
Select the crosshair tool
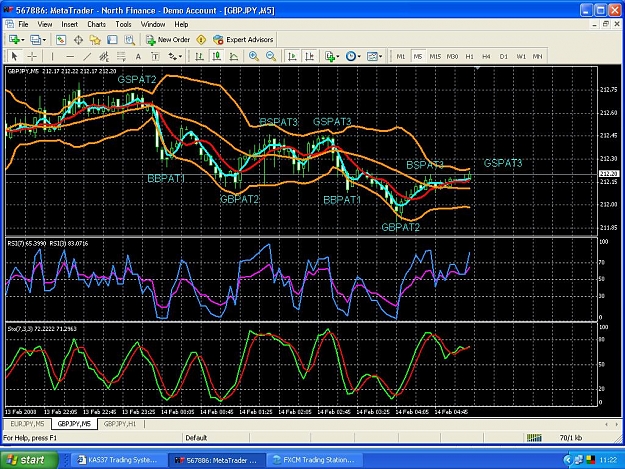click(32, 56)
